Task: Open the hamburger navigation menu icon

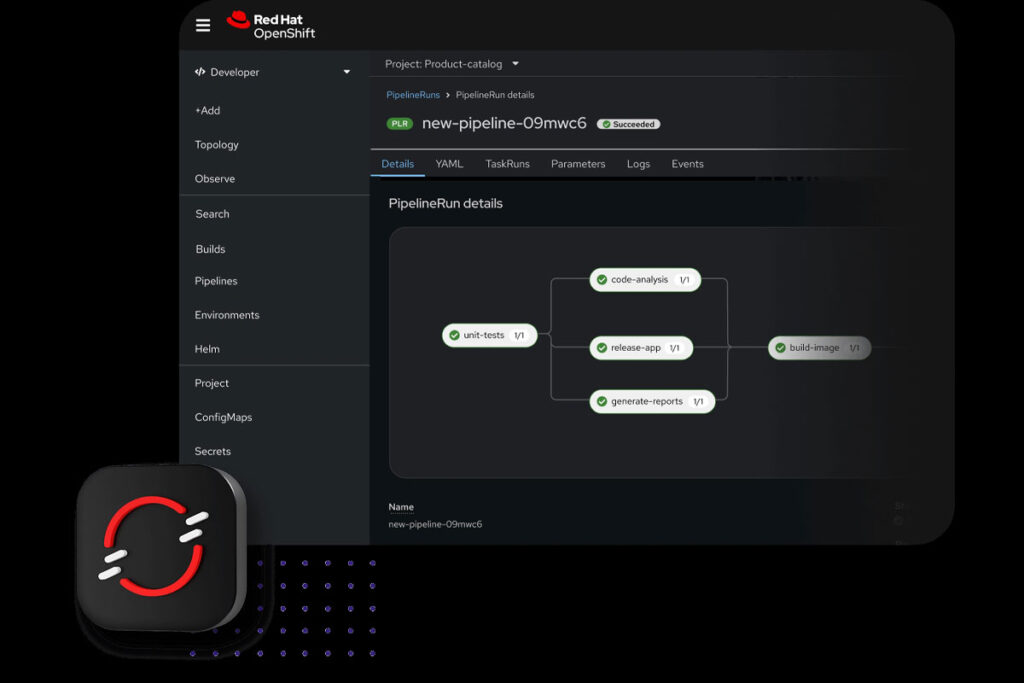Action: tap(203, 25)
